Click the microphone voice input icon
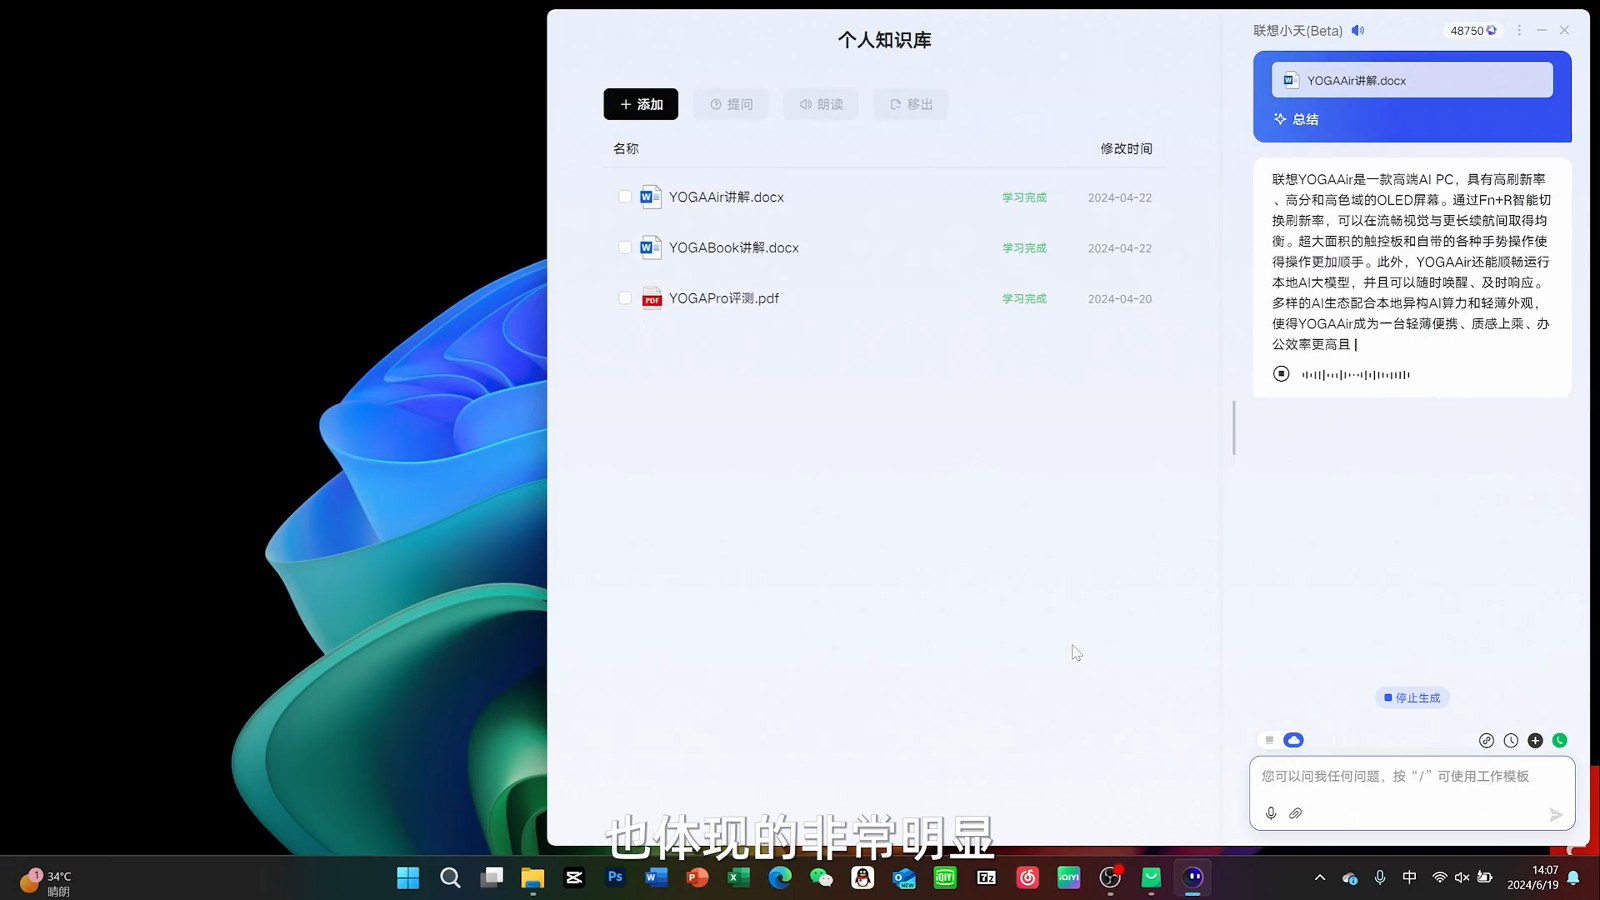This screenshot has width=1600, height=900. 1271,814
